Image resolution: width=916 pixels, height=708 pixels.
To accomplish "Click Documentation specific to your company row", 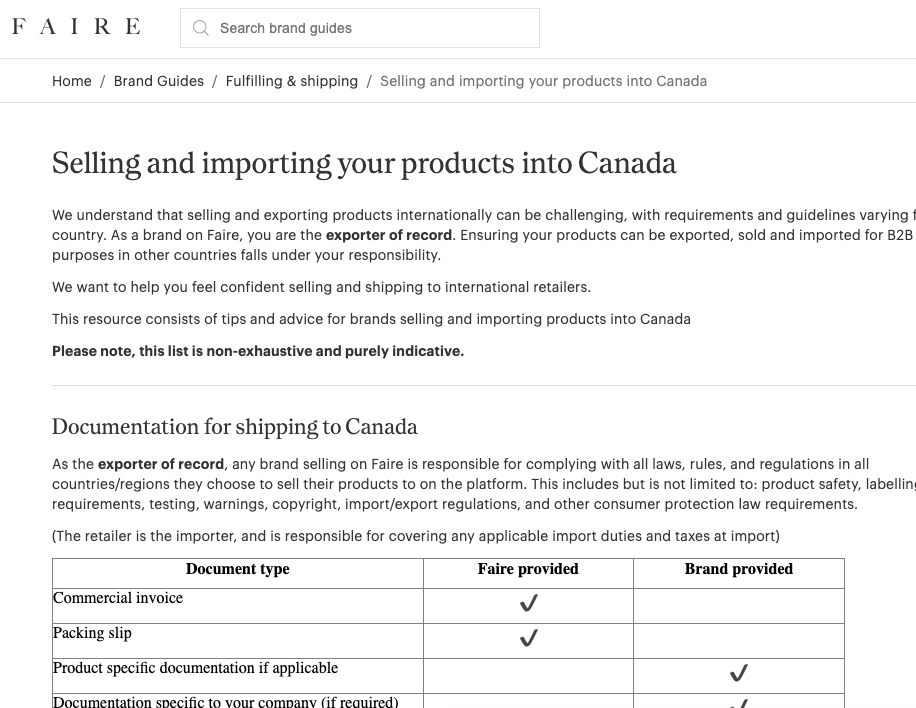I will click(x=226, y=702).
